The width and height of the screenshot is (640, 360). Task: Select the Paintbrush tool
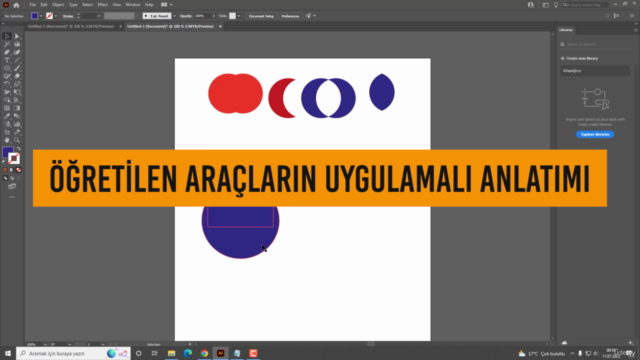coord(17,68)
